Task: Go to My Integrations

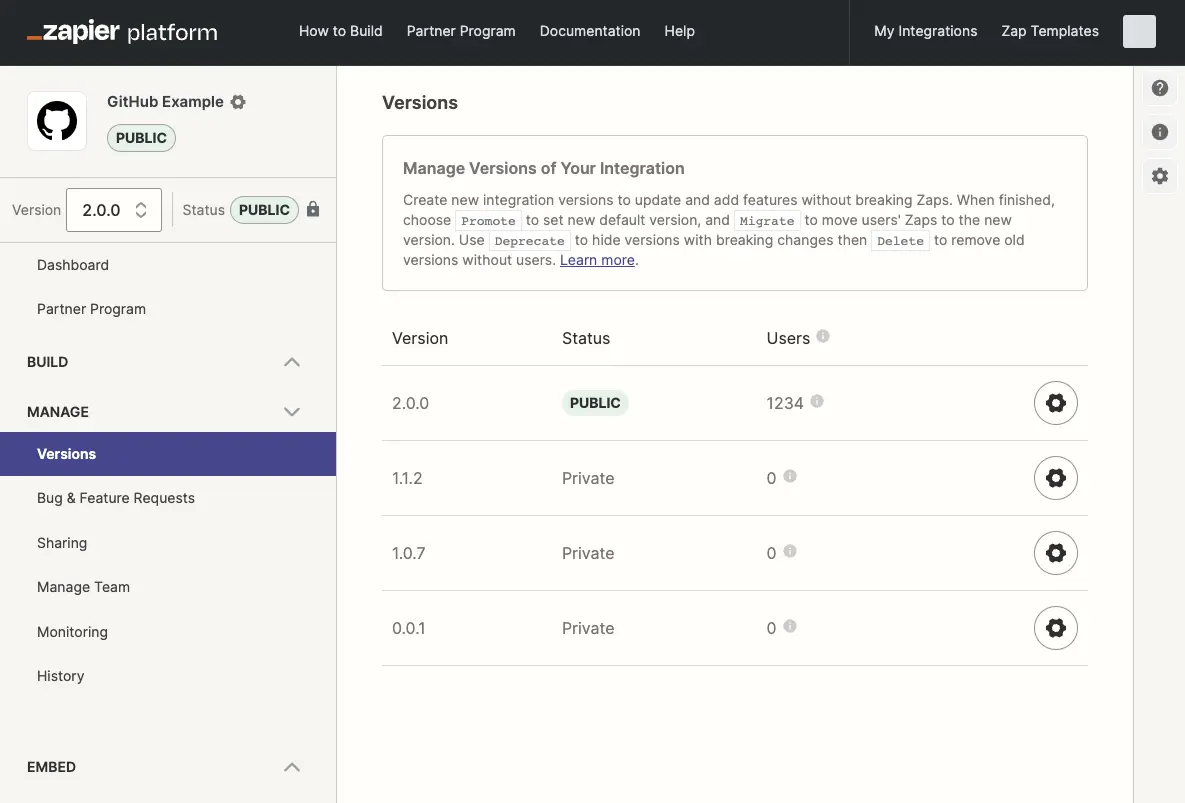Action: 925,31
